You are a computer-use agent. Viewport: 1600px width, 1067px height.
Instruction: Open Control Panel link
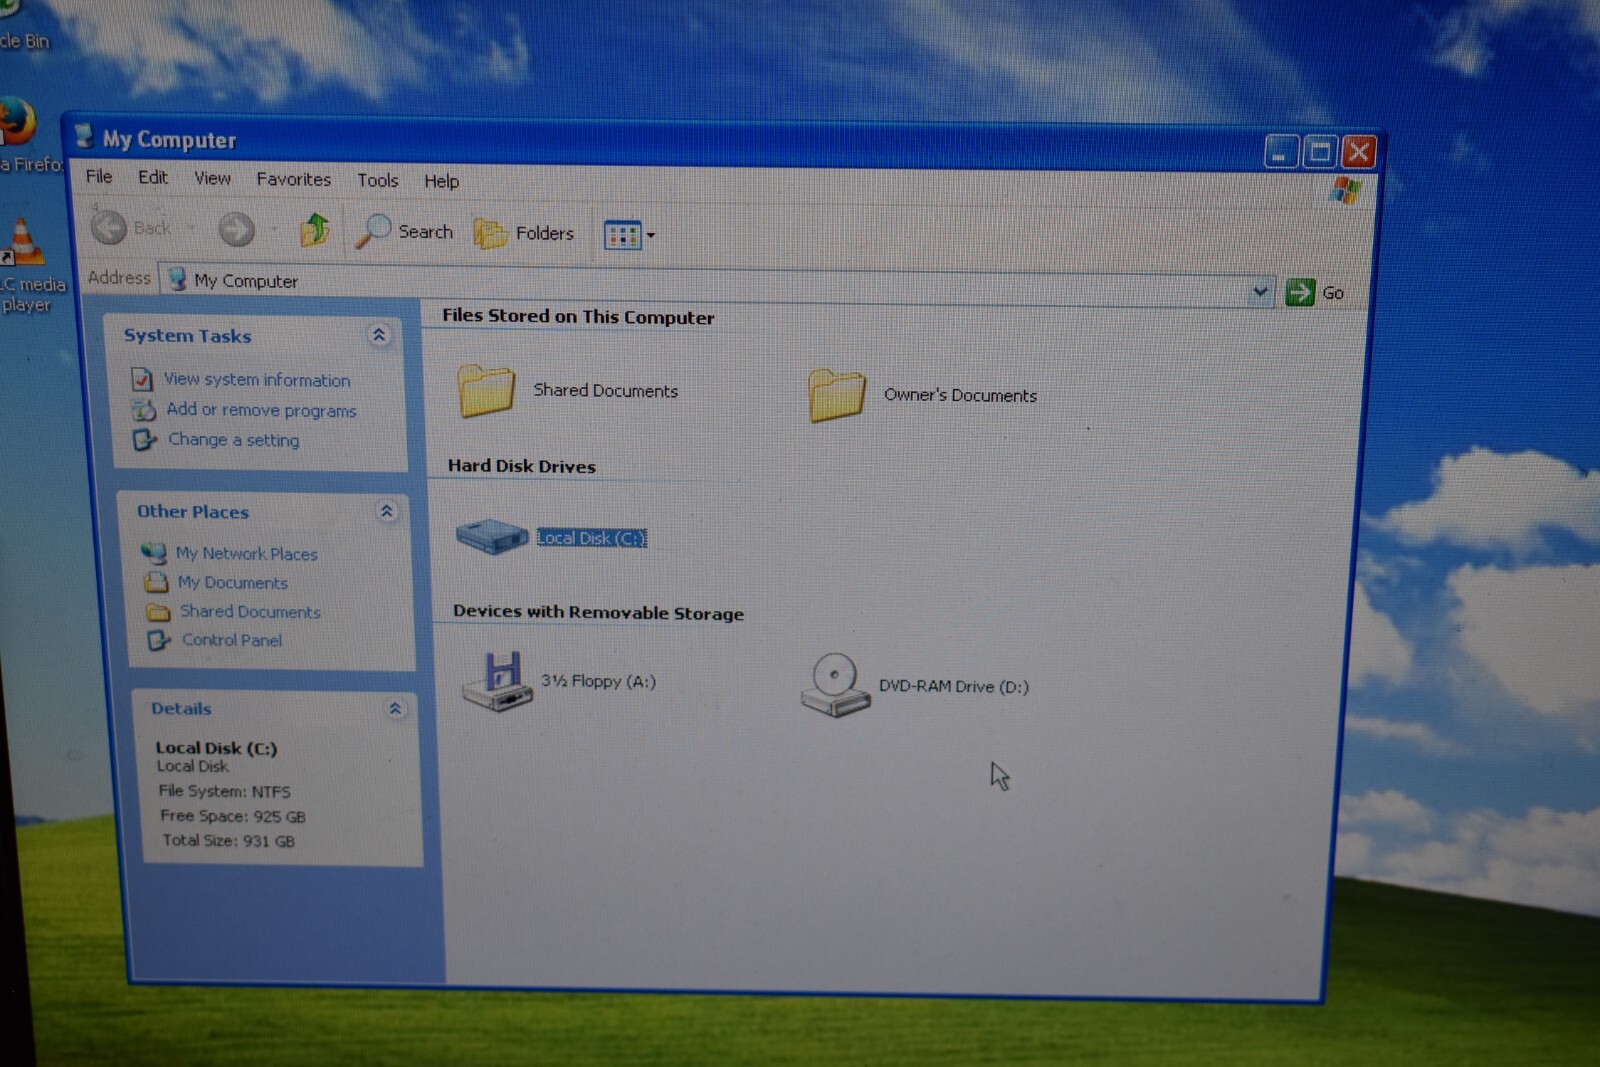click(x=231, y=640)
